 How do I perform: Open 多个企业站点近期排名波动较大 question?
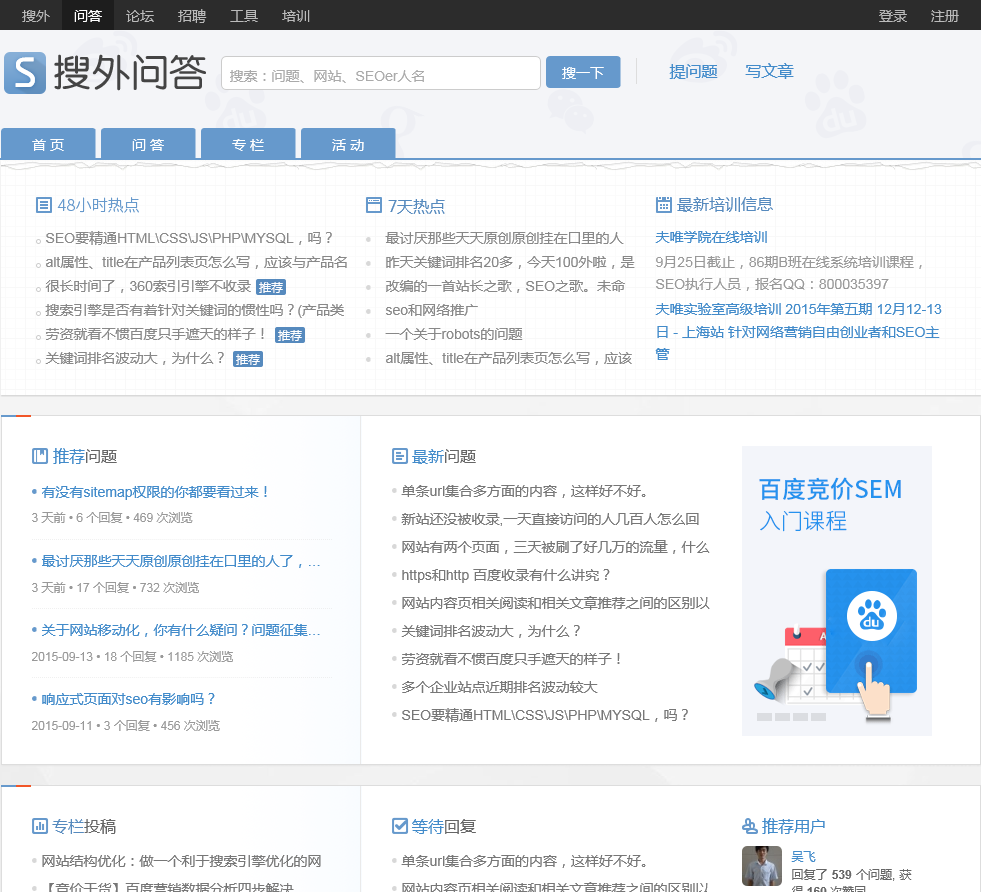pyautogui.click(x=499, y=687)
